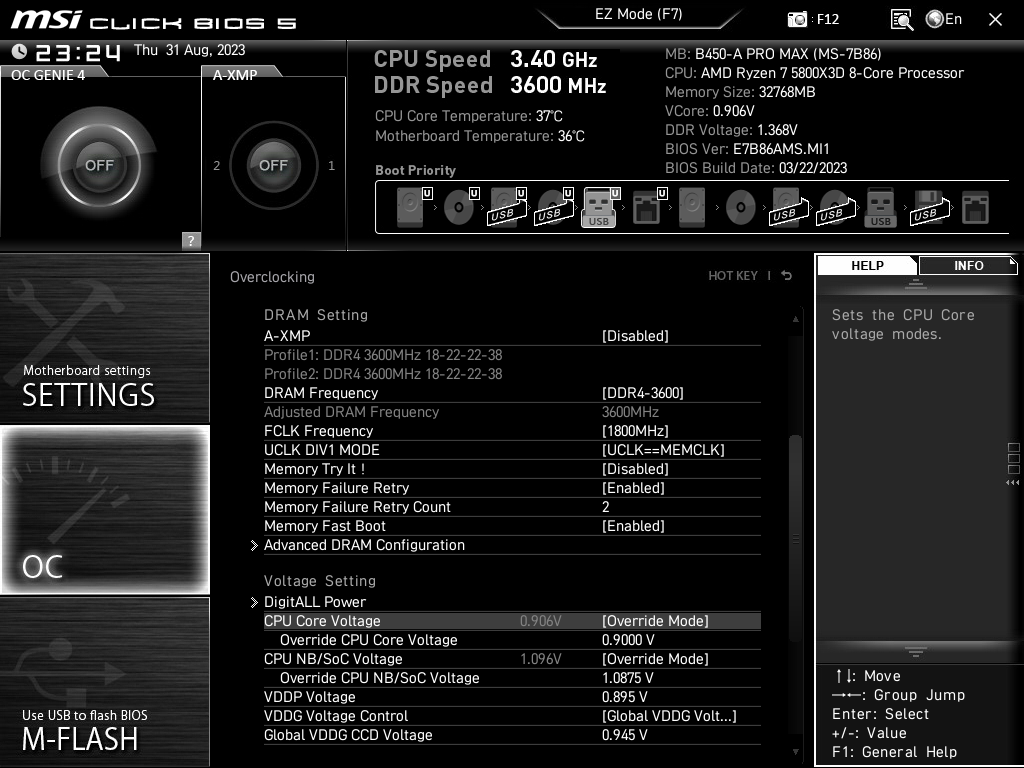This screenshot has height=768, width=1024.
Task: Select the legacy USB key boot icon
Action: point(880,208)
